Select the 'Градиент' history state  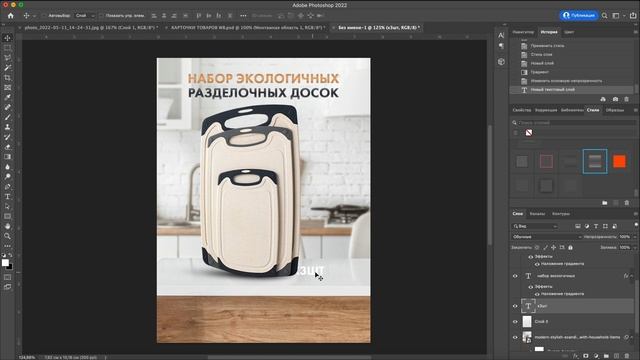pyautogui.click(x=540, y=72)
